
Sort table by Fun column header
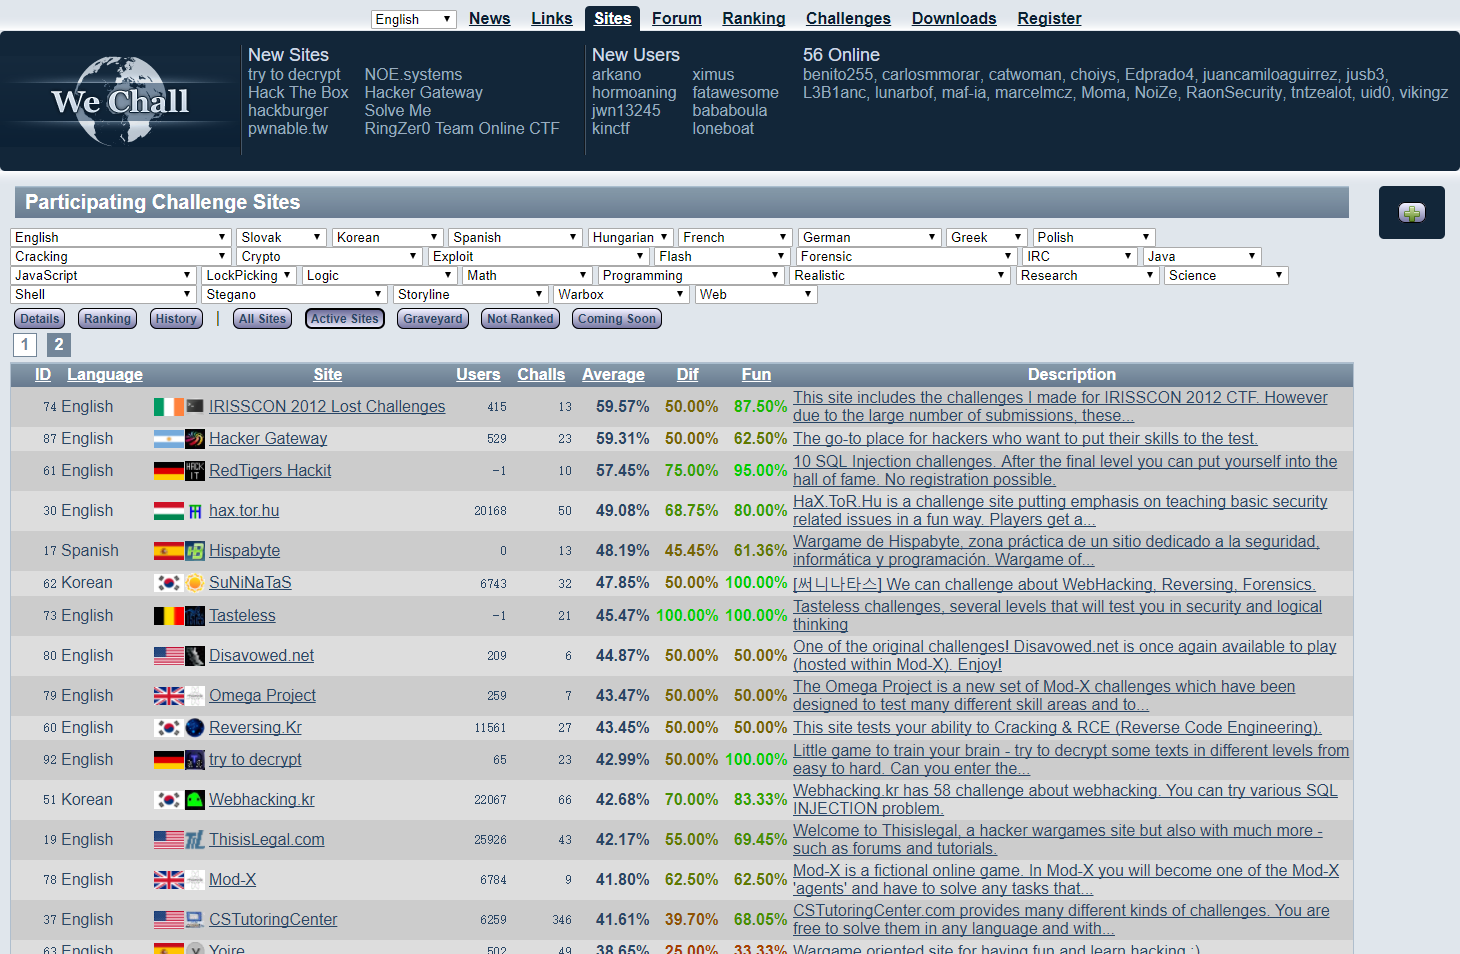tap(756, 374)
